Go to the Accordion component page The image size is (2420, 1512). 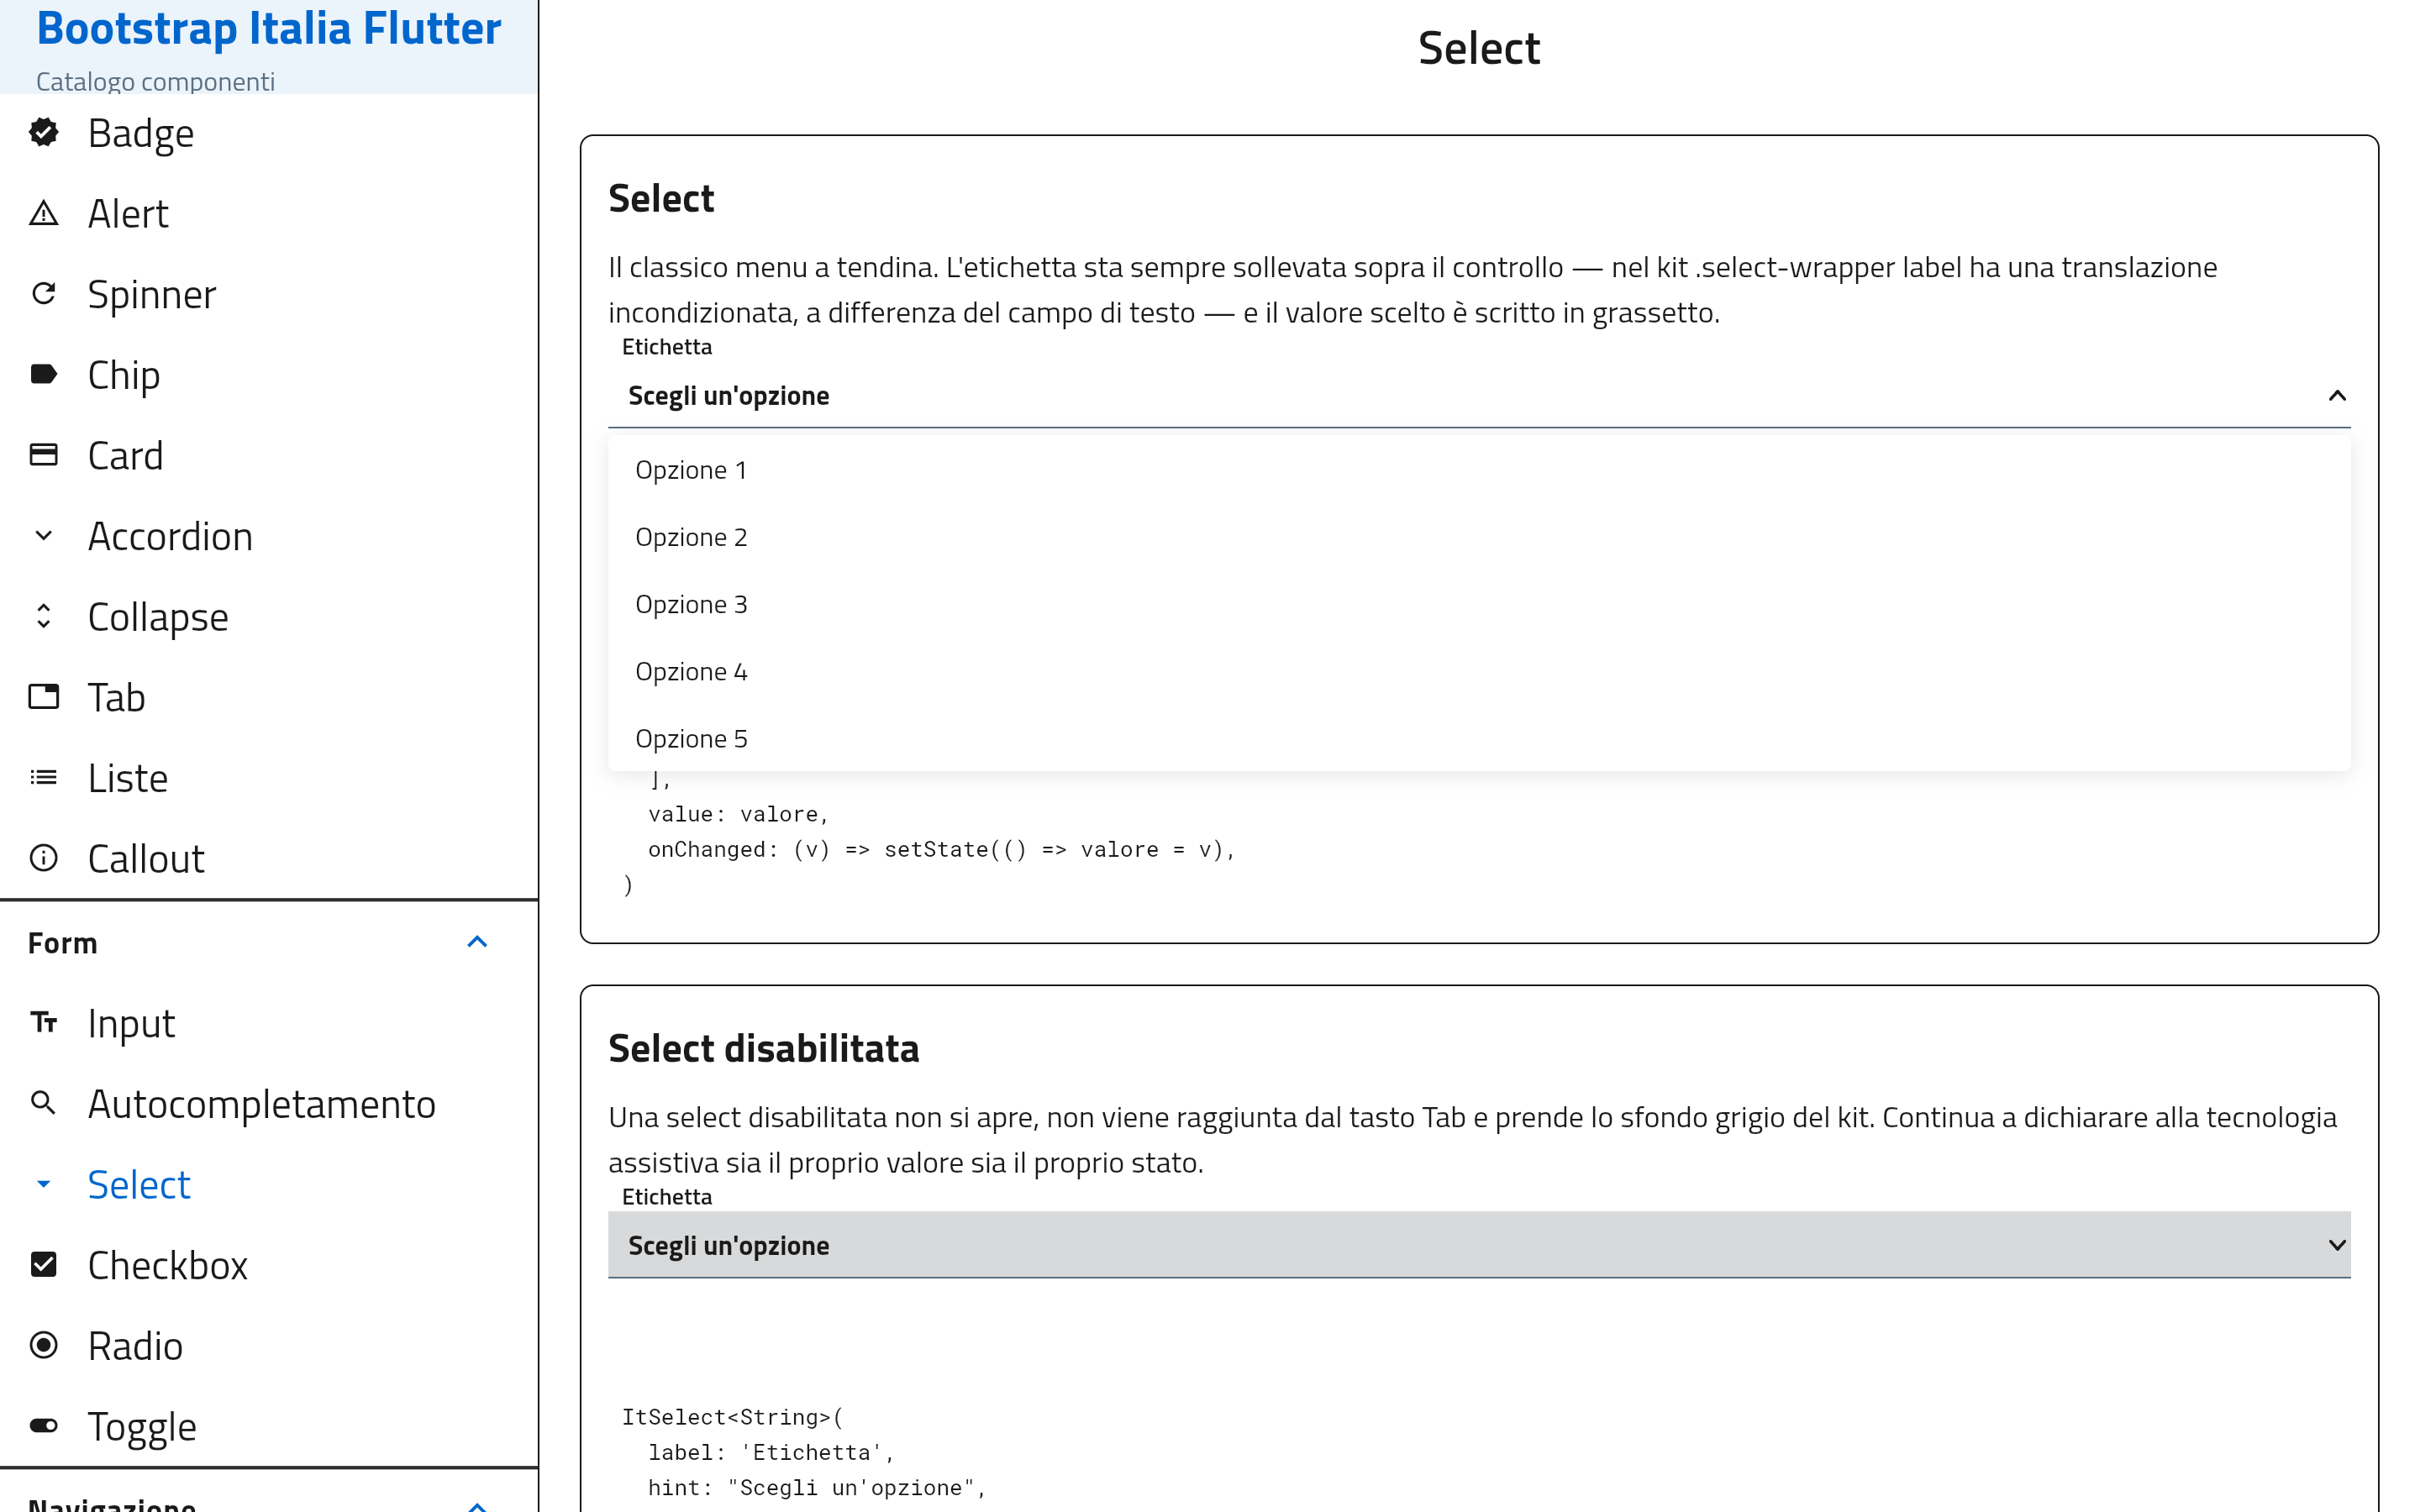[x=269, y=536]
